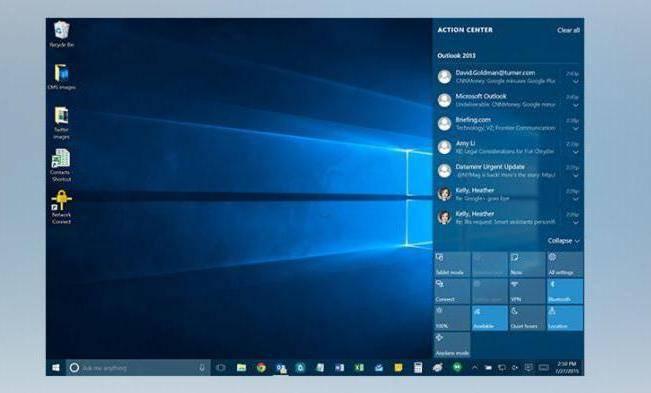Viewport: 651px width, 393px height.
Task: Open the taskbar clock and date
Action: tap(567, 368)
